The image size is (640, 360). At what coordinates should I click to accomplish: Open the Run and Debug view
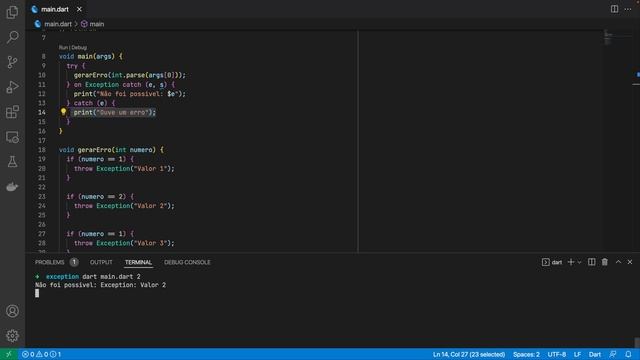coord(12,87)
